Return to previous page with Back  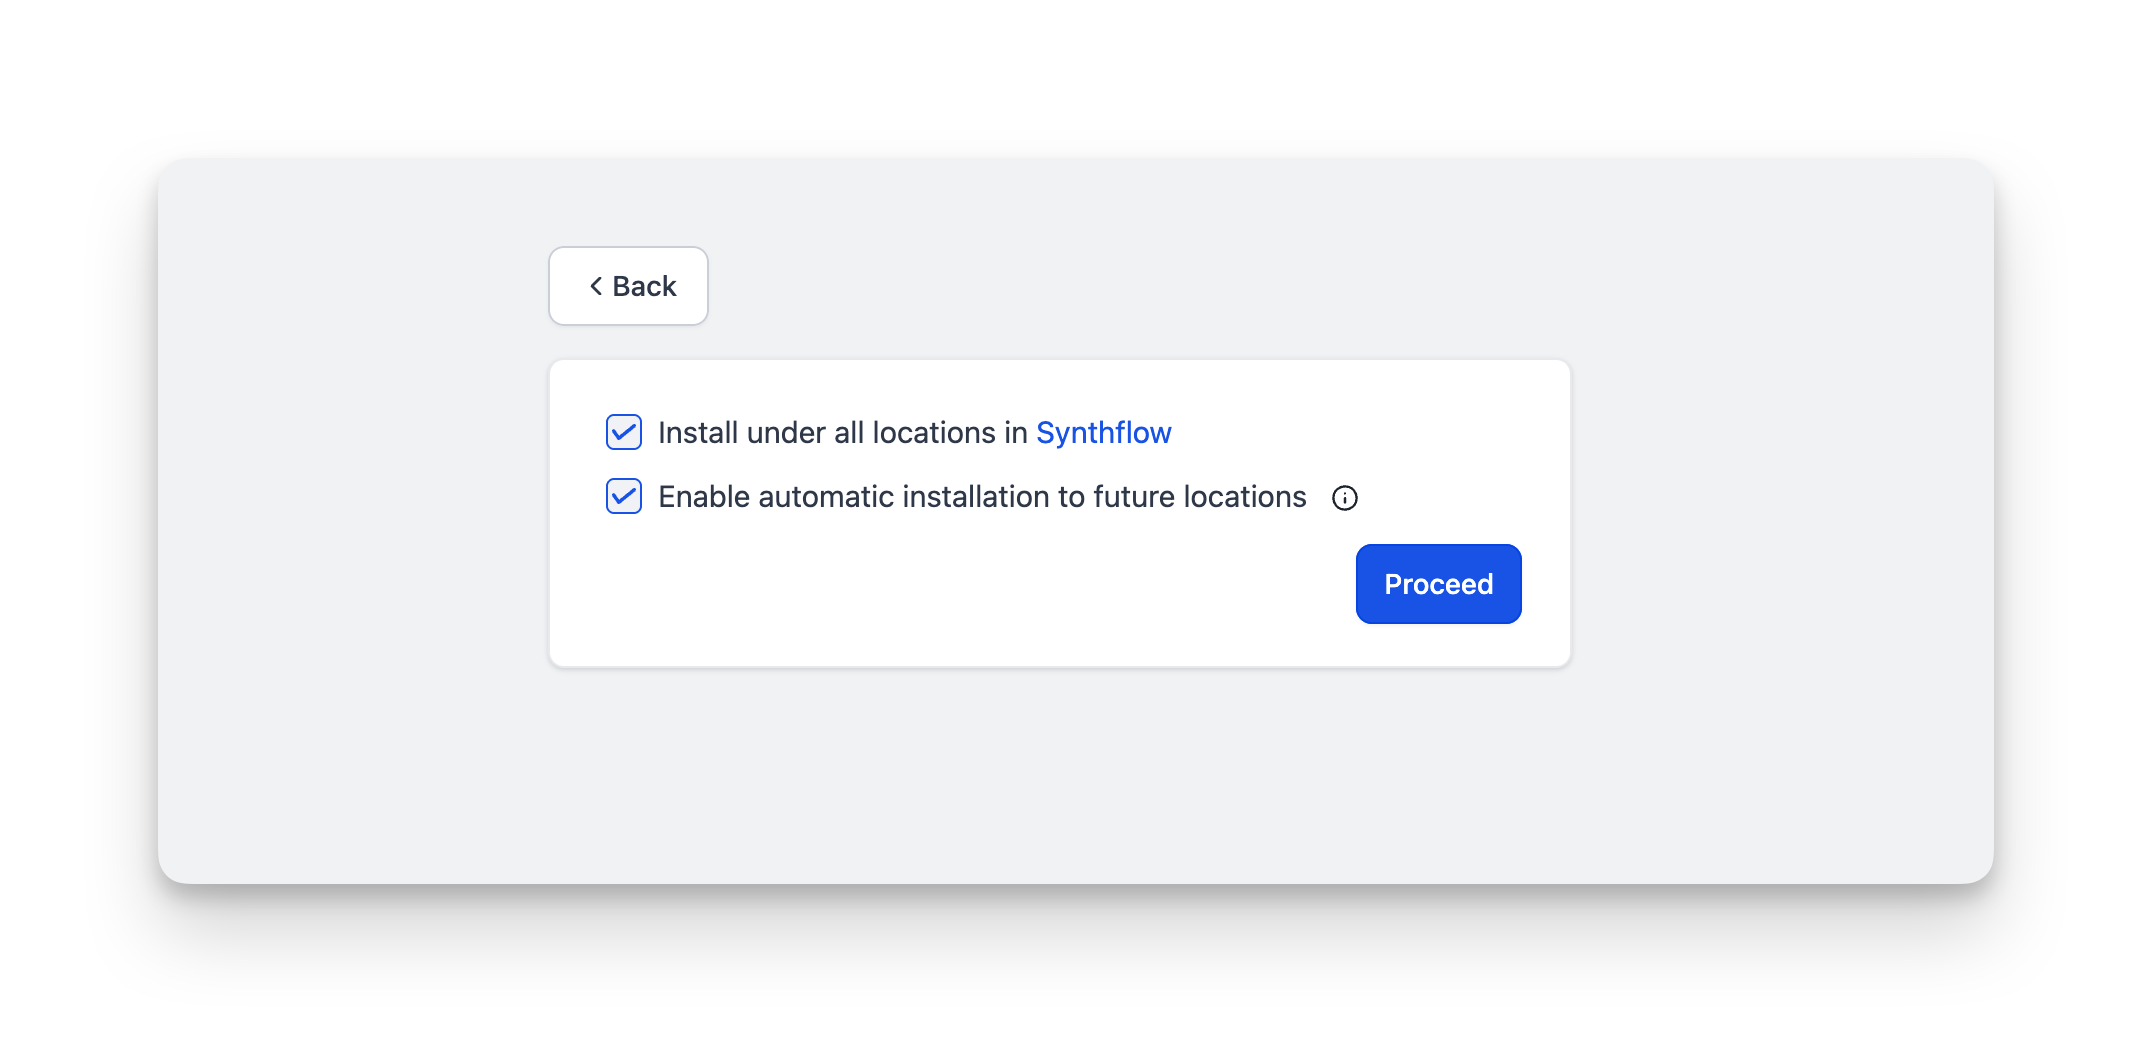pos(629,286)
